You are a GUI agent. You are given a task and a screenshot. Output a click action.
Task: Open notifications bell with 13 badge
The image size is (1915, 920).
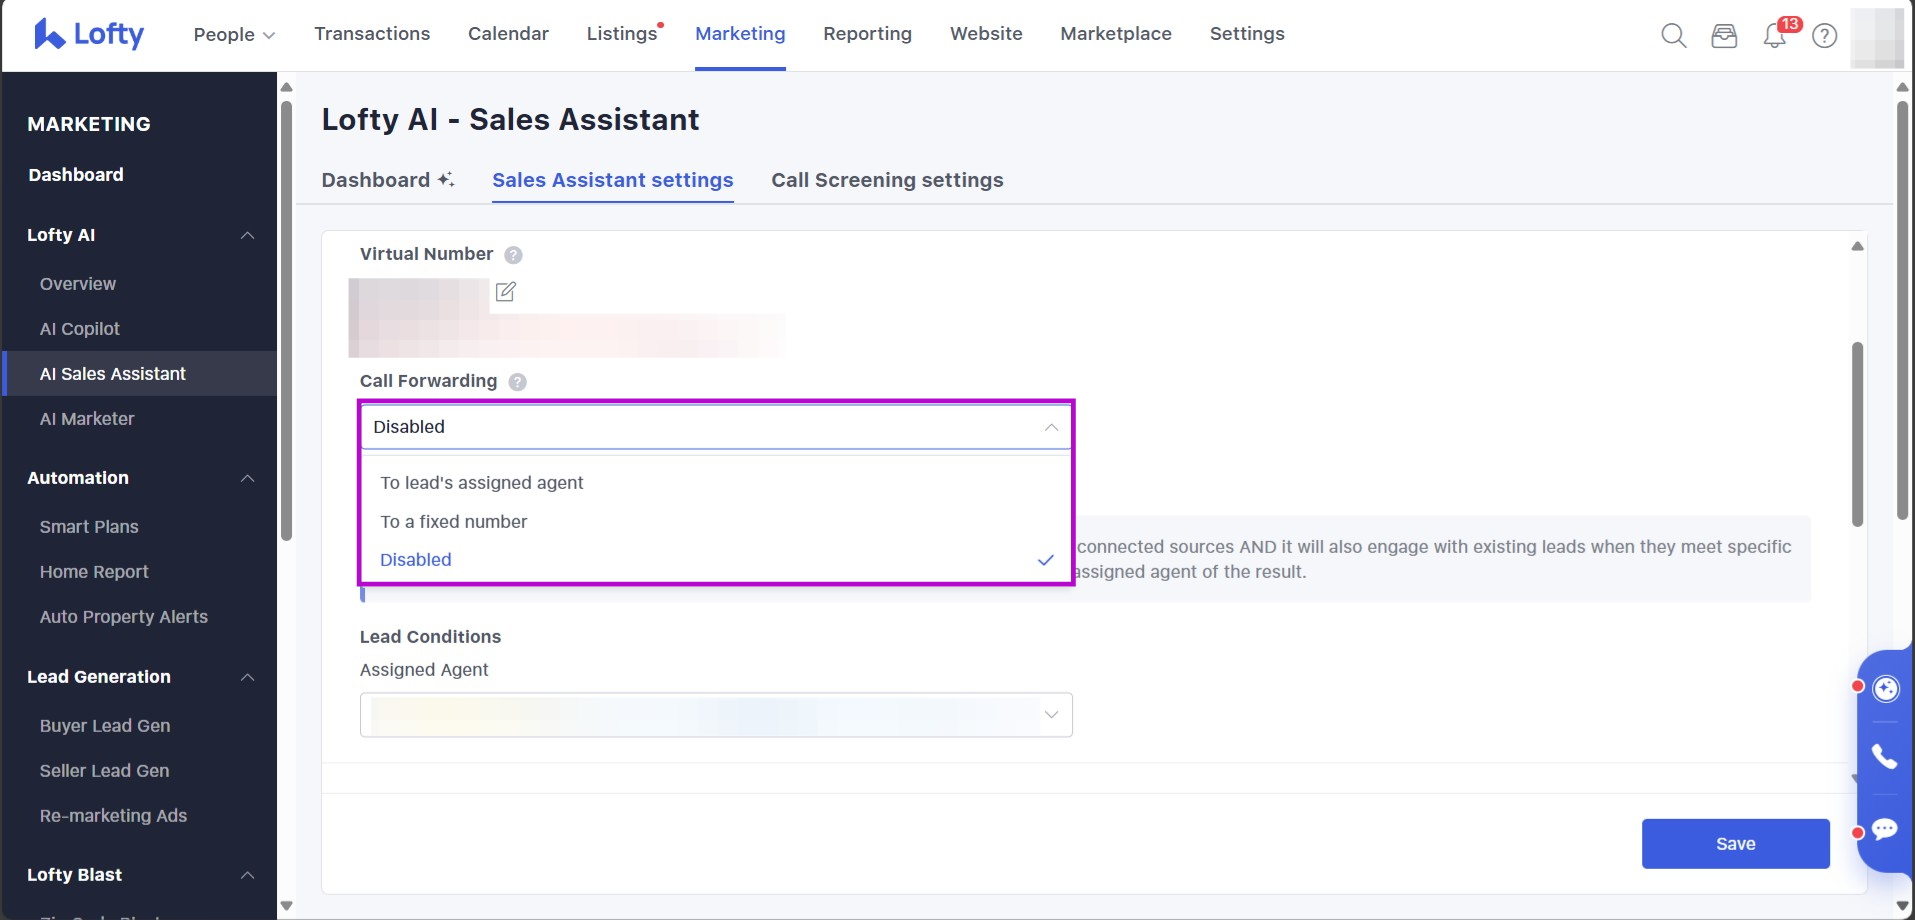coord(1776,35)
